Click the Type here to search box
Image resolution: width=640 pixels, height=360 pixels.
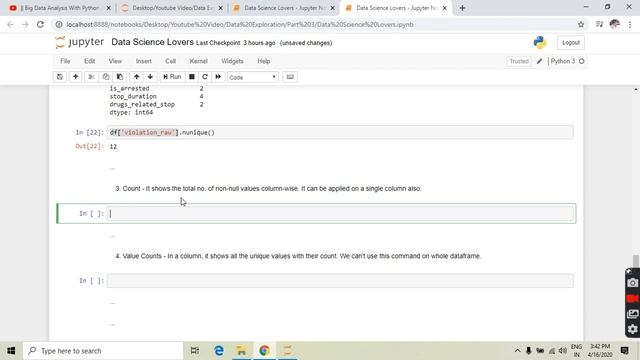pos(103,351)
